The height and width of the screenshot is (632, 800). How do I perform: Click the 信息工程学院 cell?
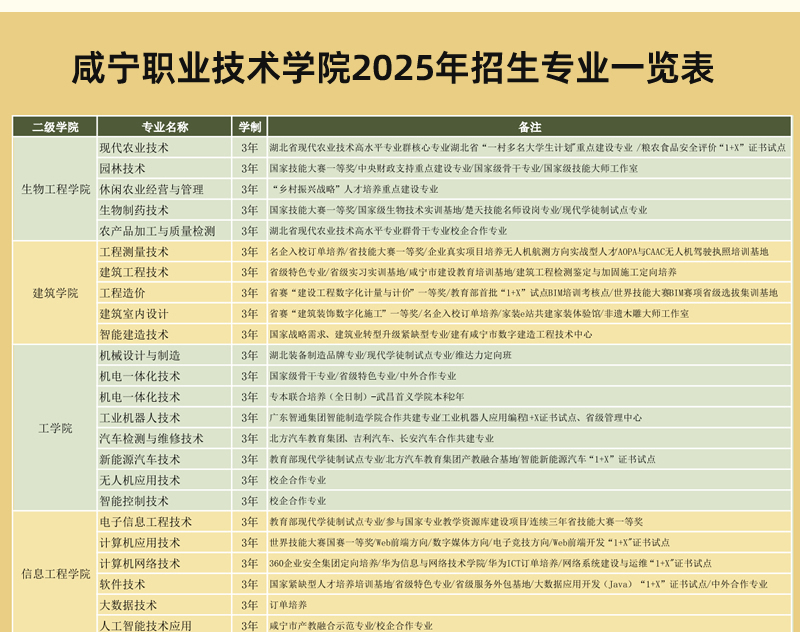(x=55, y=574)
